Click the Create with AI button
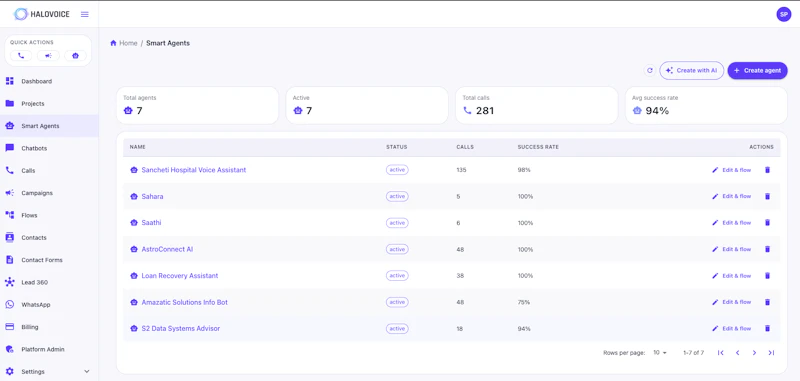The width and height of the screenshot is (800, 381). pyautogui.click(x=691, y=70)
